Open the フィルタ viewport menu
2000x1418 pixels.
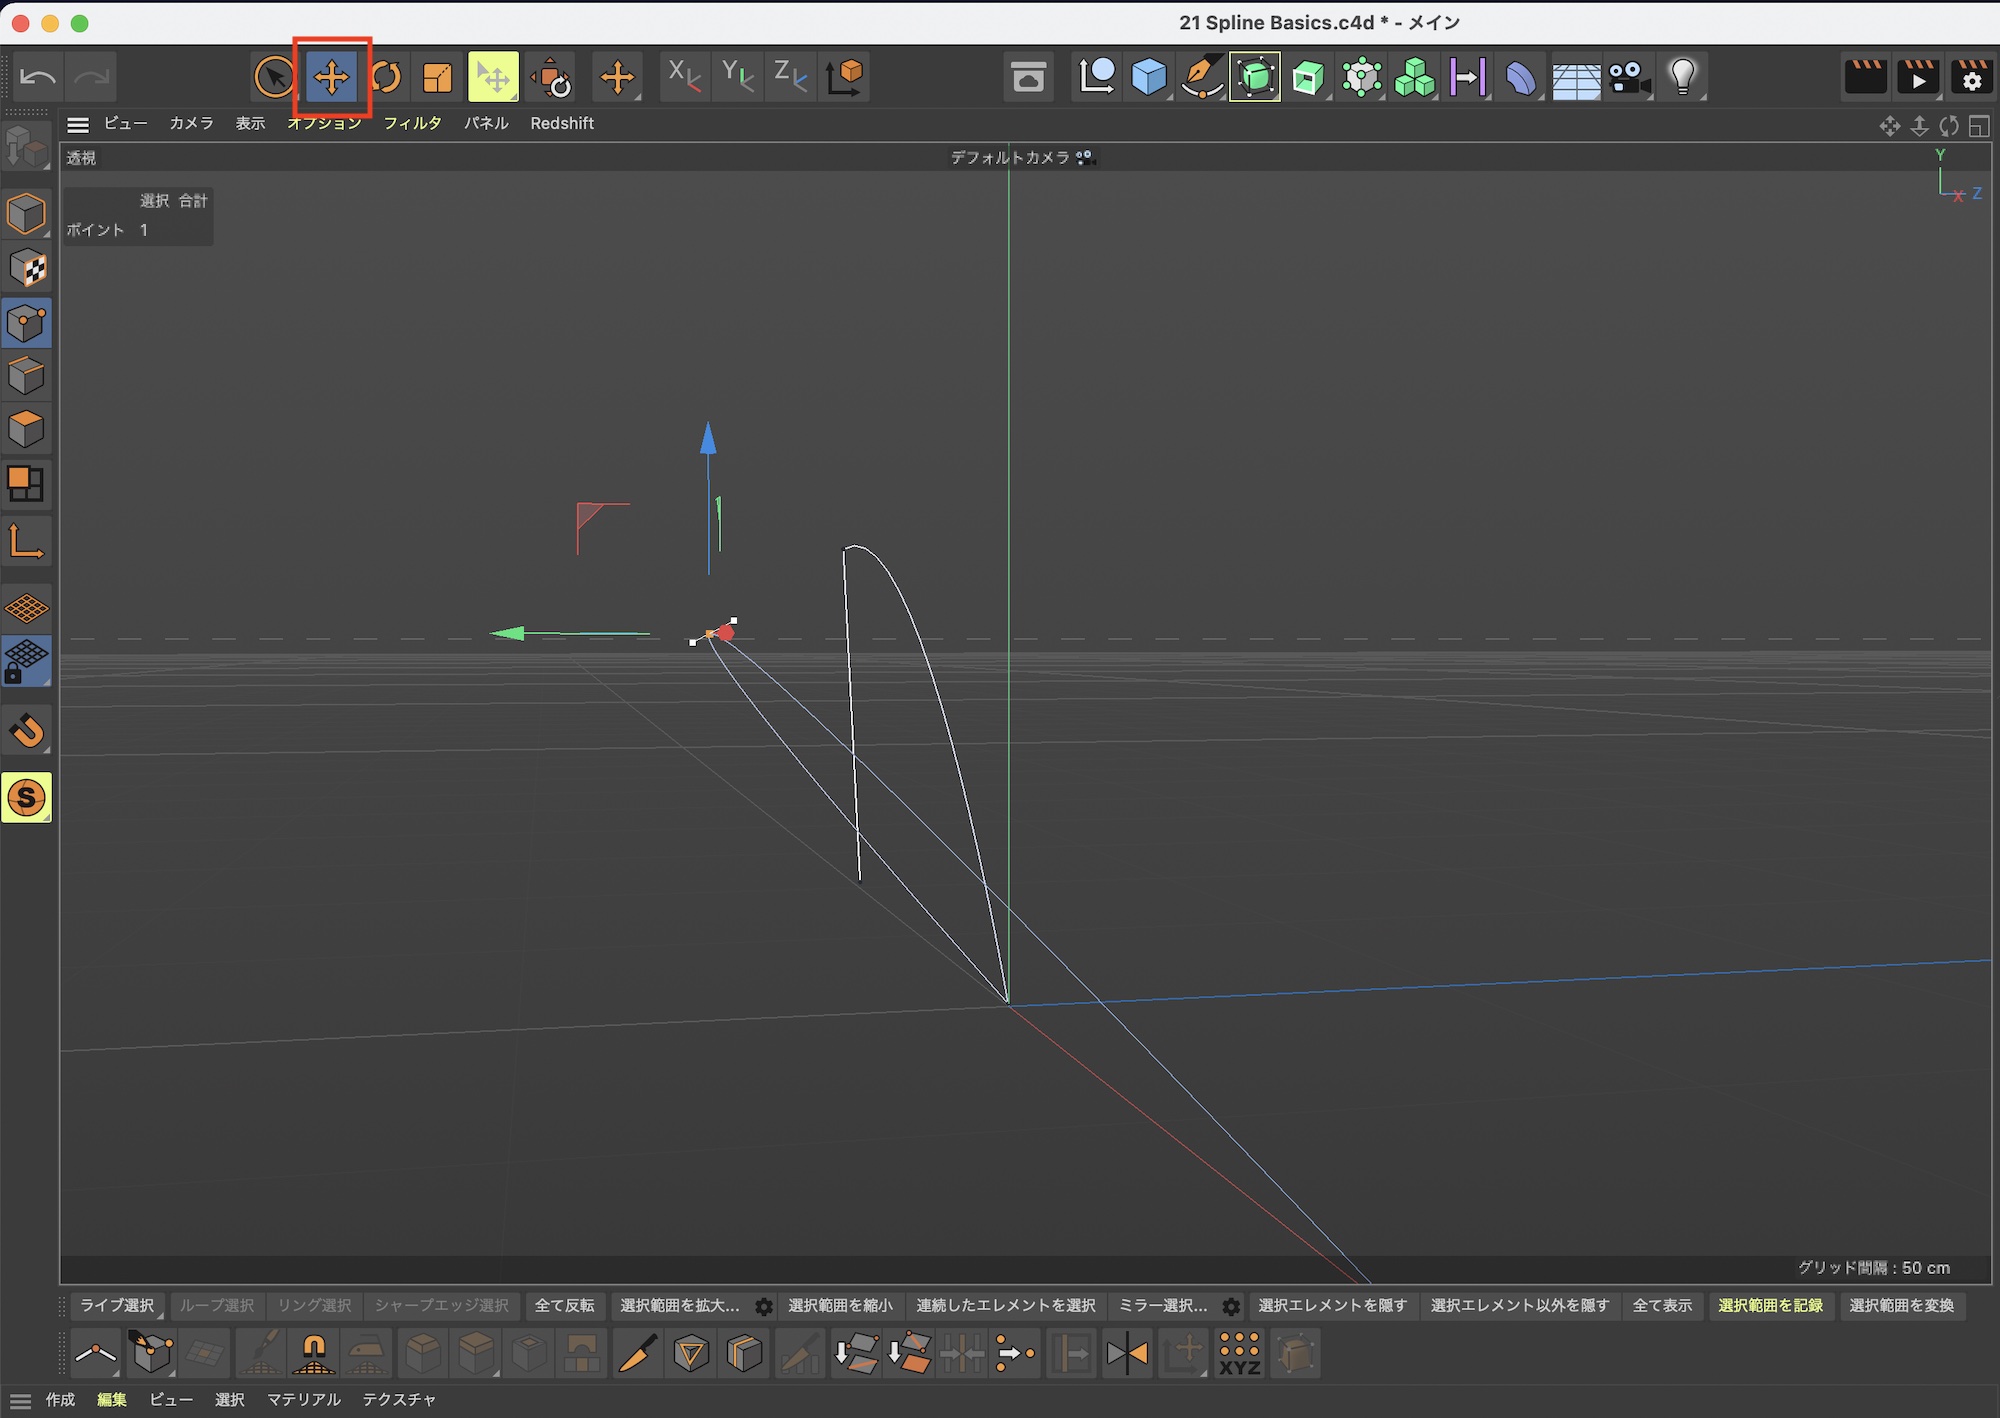click(x=412, y=123)
